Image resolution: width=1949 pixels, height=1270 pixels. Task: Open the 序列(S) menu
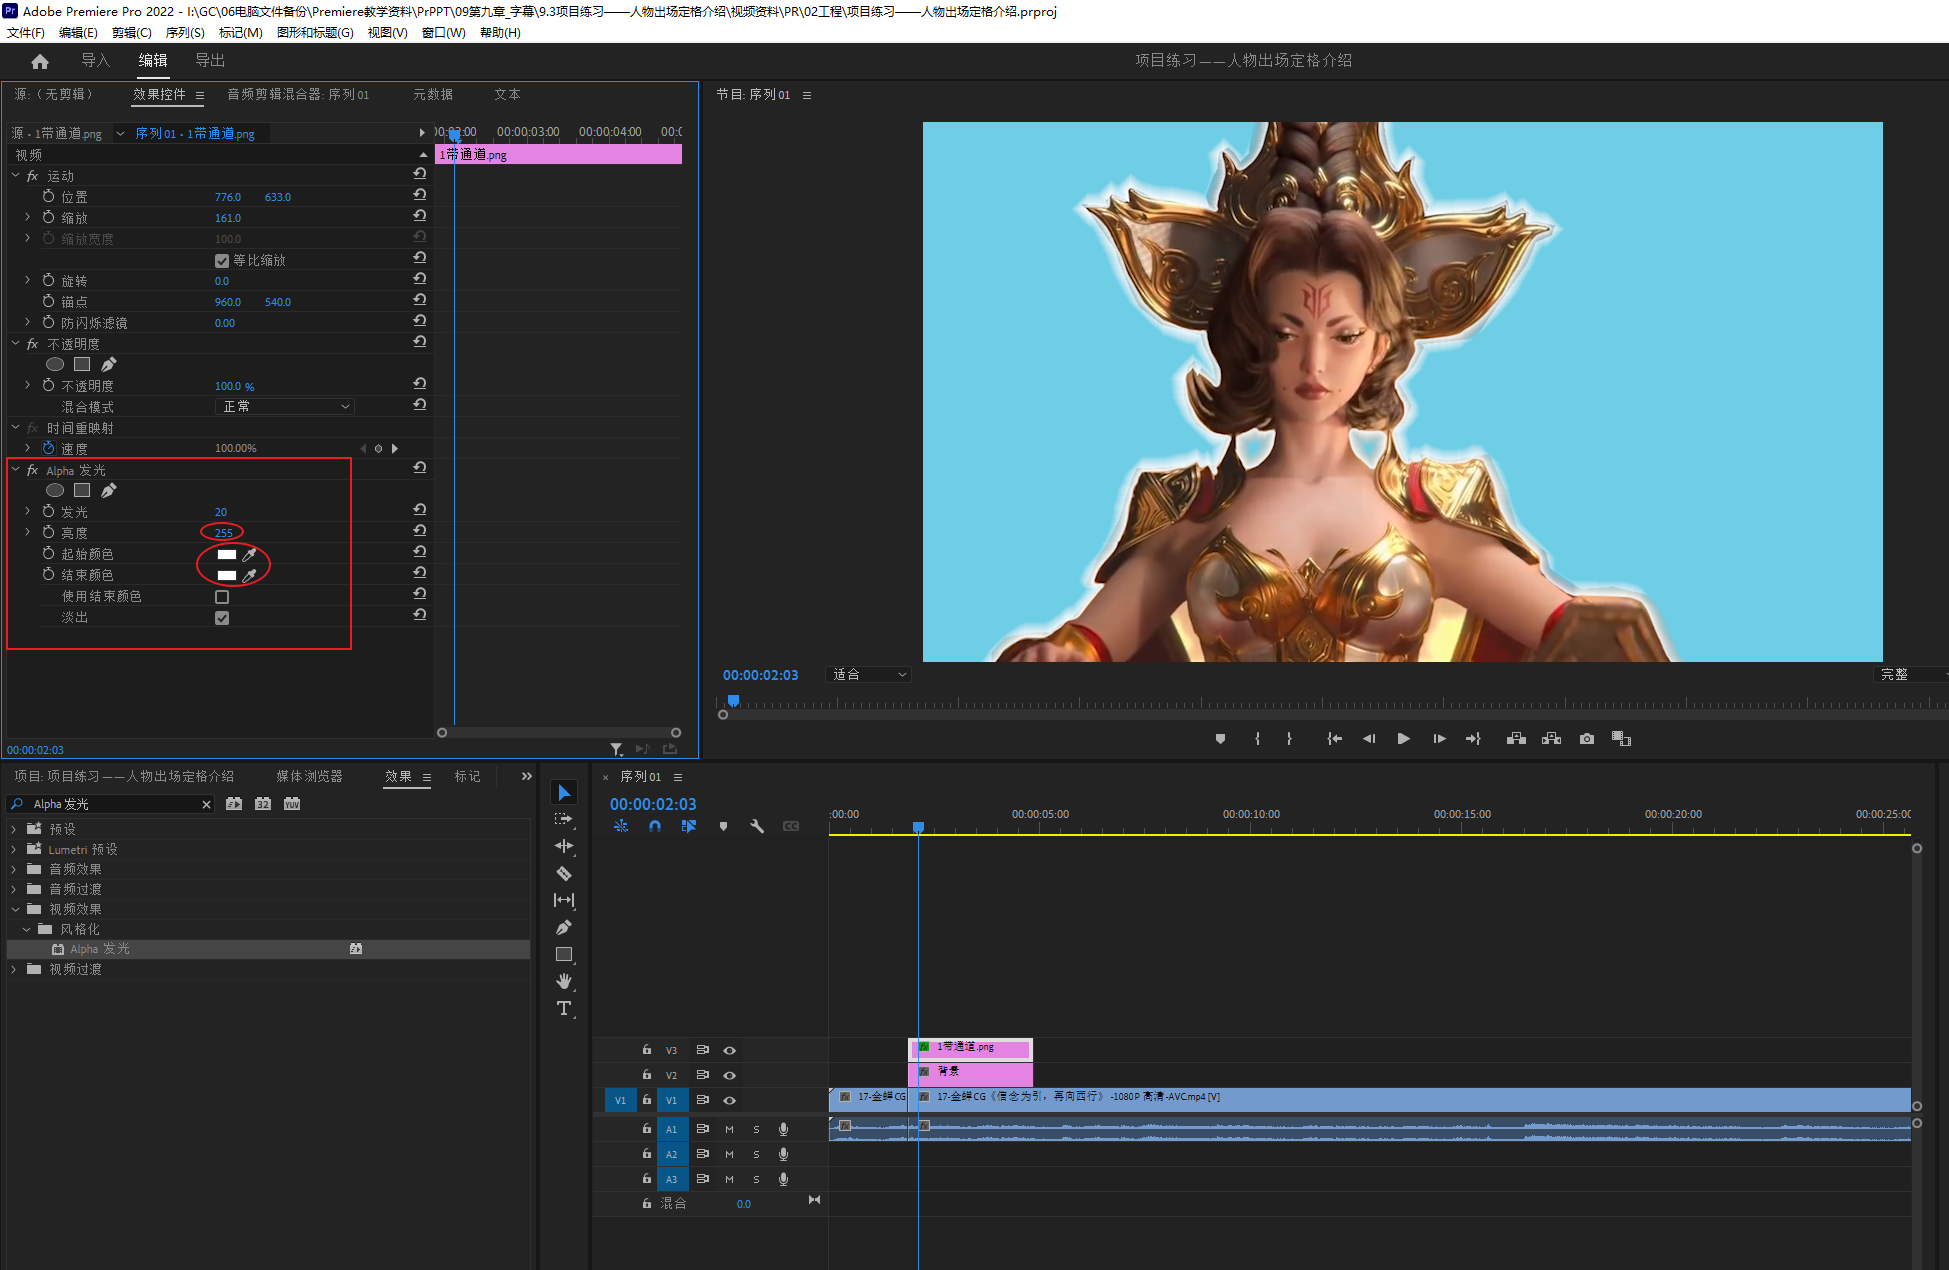[185, 33]
